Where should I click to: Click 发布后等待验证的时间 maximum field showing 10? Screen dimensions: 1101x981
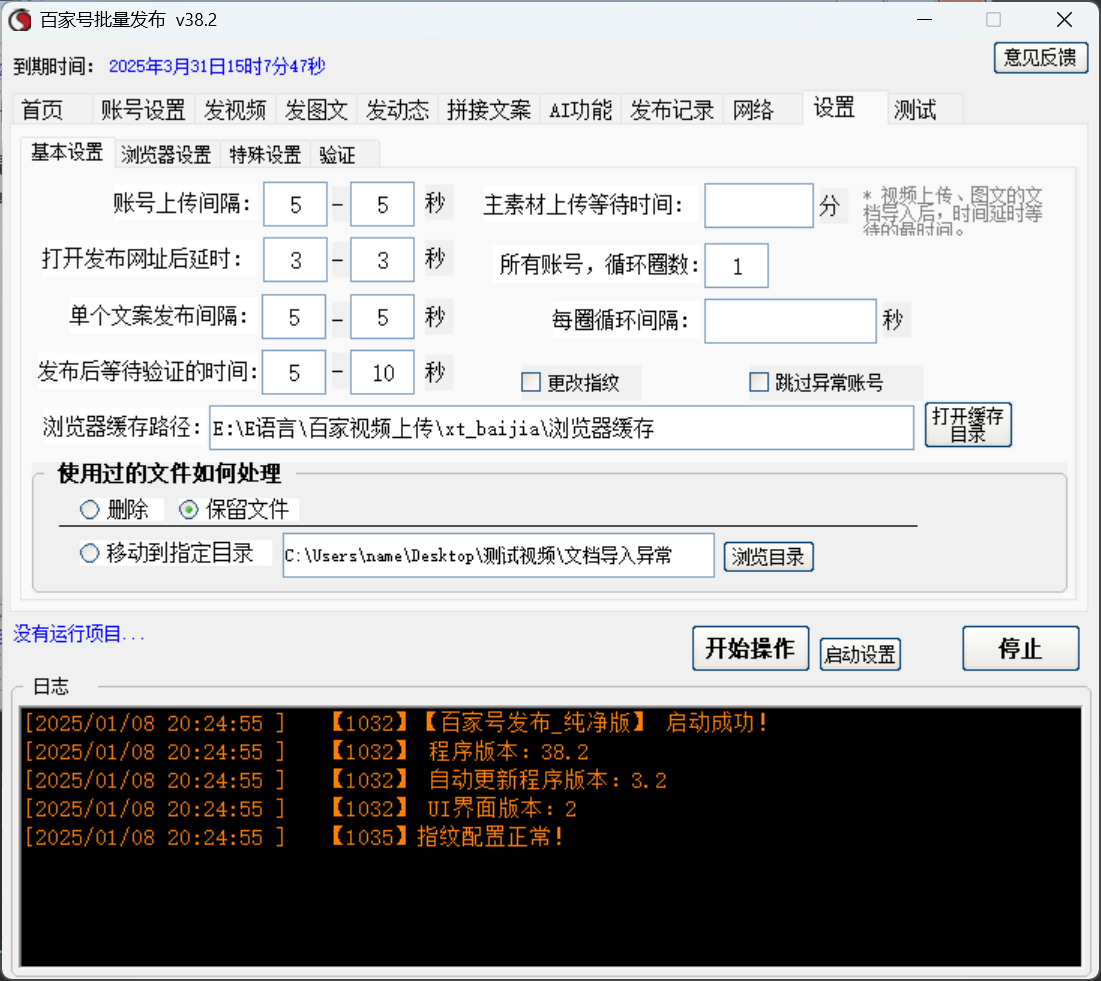tap(382, 372)
